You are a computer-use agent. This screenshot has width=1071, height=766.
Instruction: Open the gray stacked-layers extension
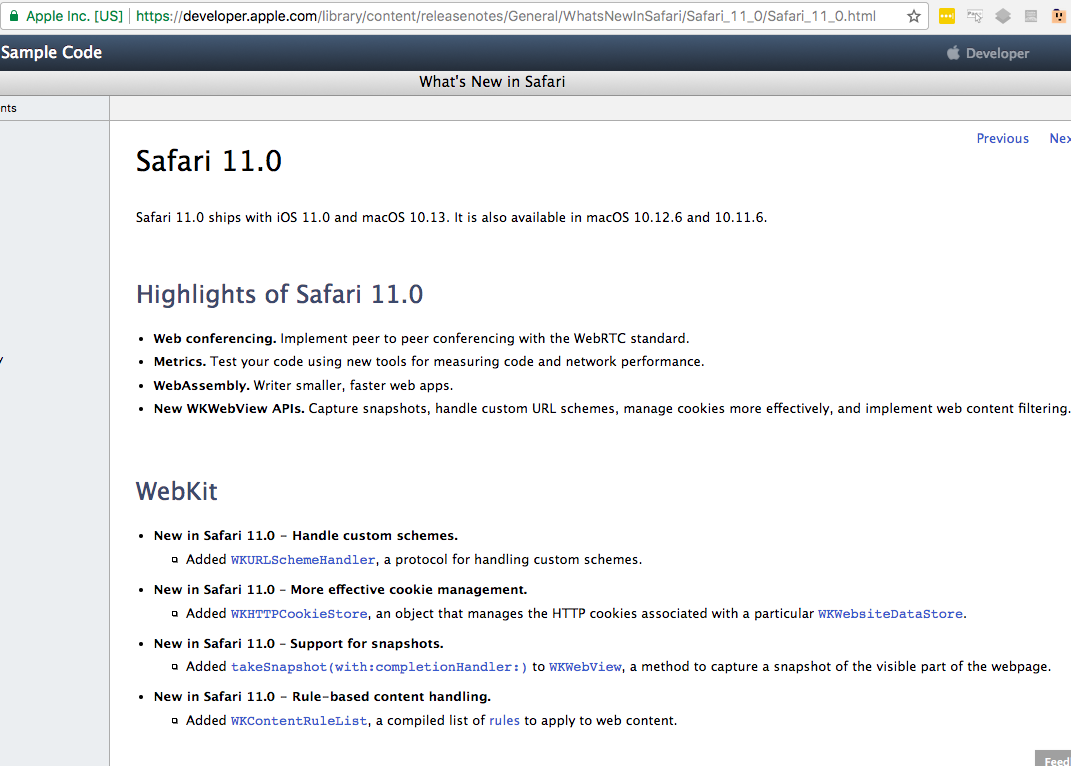coord(1003,16)
